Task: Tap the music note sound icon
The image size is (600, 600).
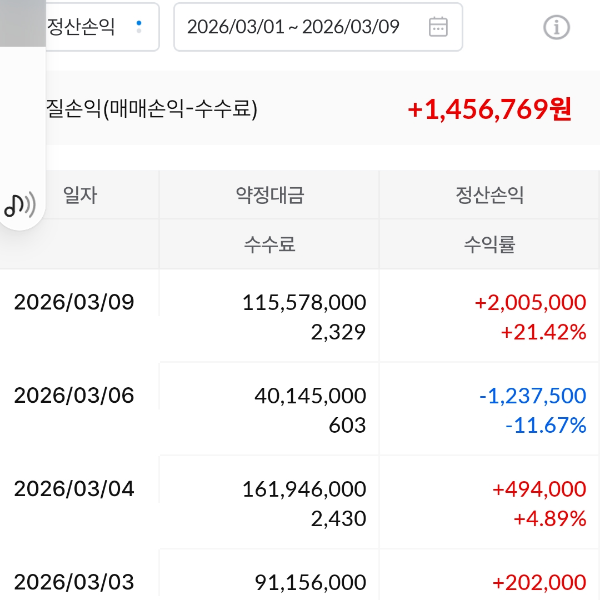Action: tap(19, 205)
